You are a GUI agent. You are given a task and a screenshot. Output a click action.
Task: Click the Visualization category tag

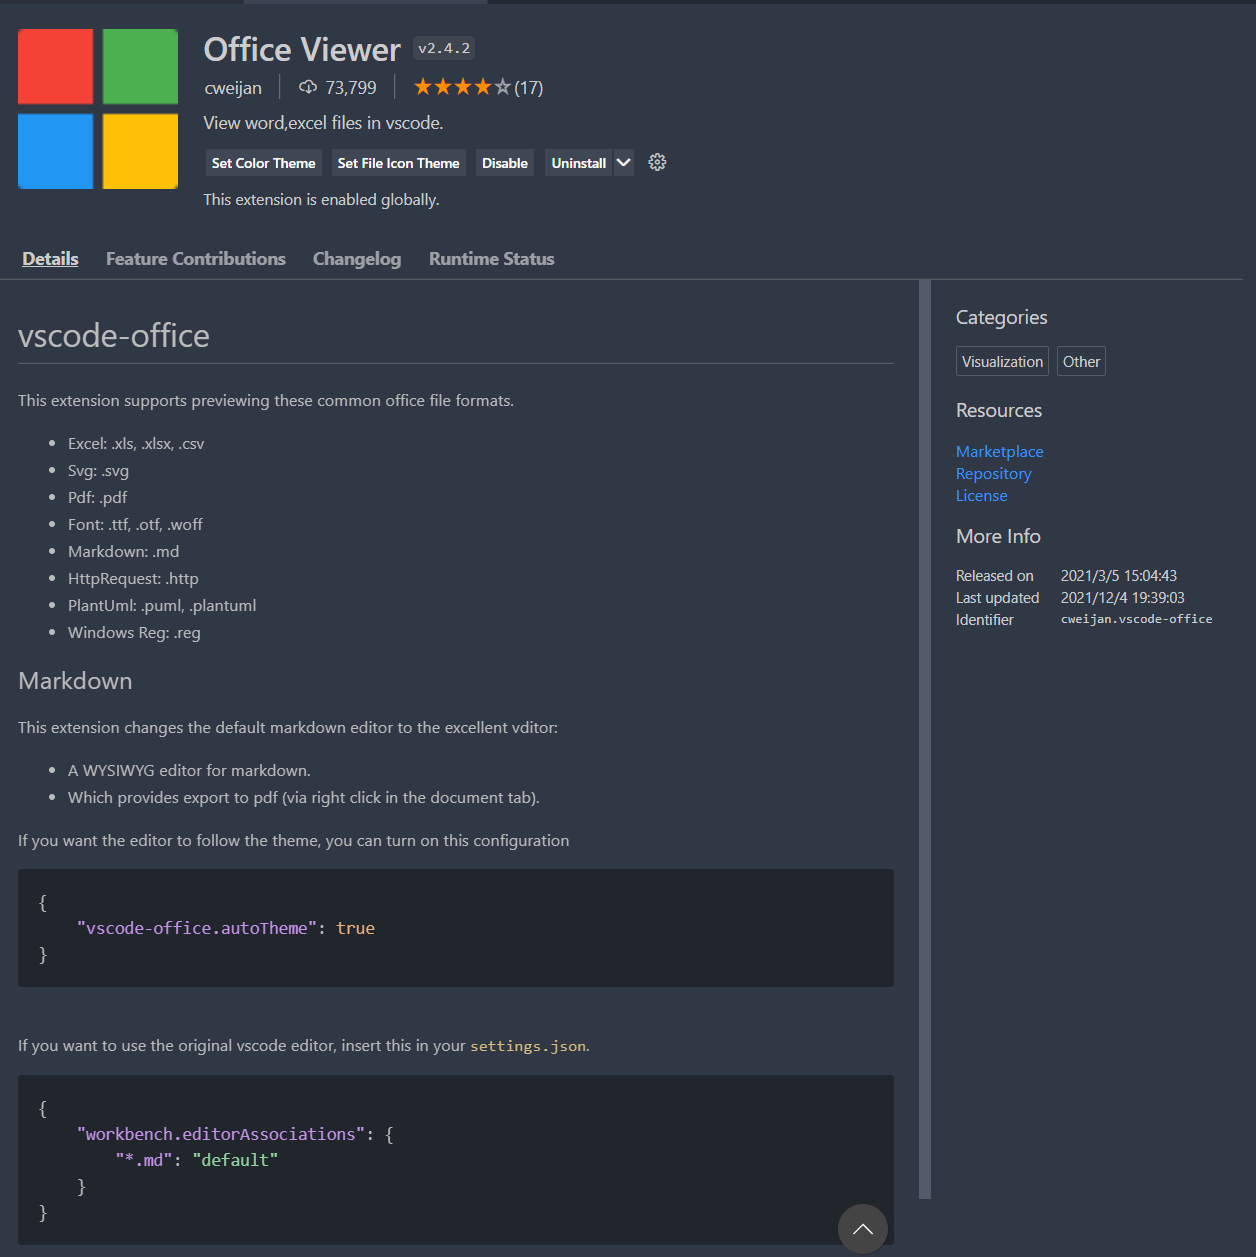(x=1002, y=362)
